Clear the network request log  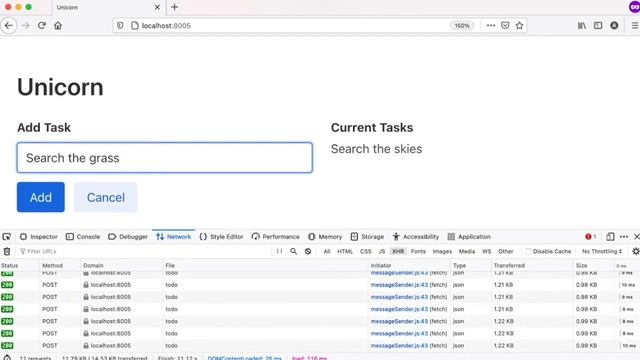[x=7, y=251]
